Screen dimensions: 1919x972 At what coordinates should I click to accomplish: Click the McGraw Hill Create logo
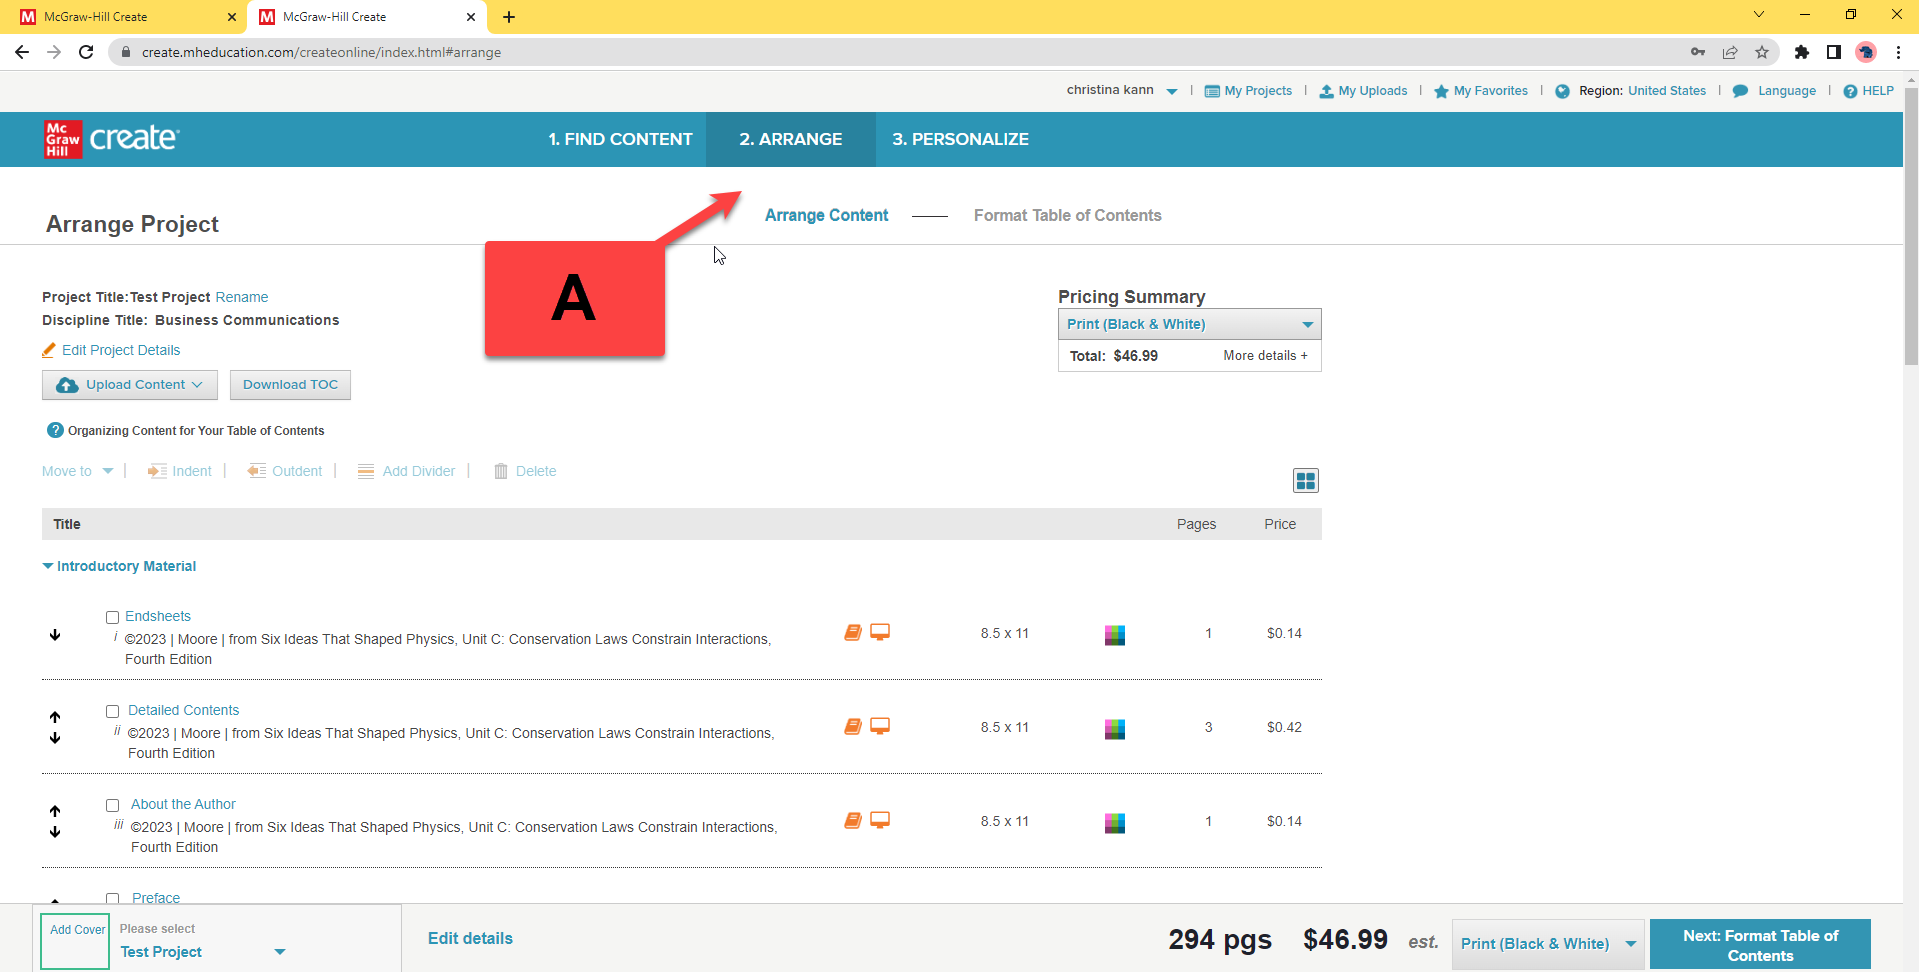(x=111, y=139)
